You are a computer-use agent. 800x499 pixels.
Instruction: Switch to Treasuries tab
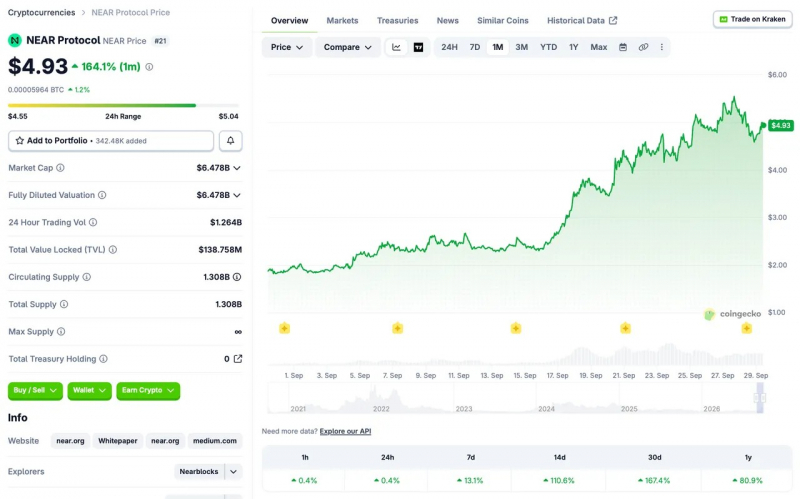(397, 20)
